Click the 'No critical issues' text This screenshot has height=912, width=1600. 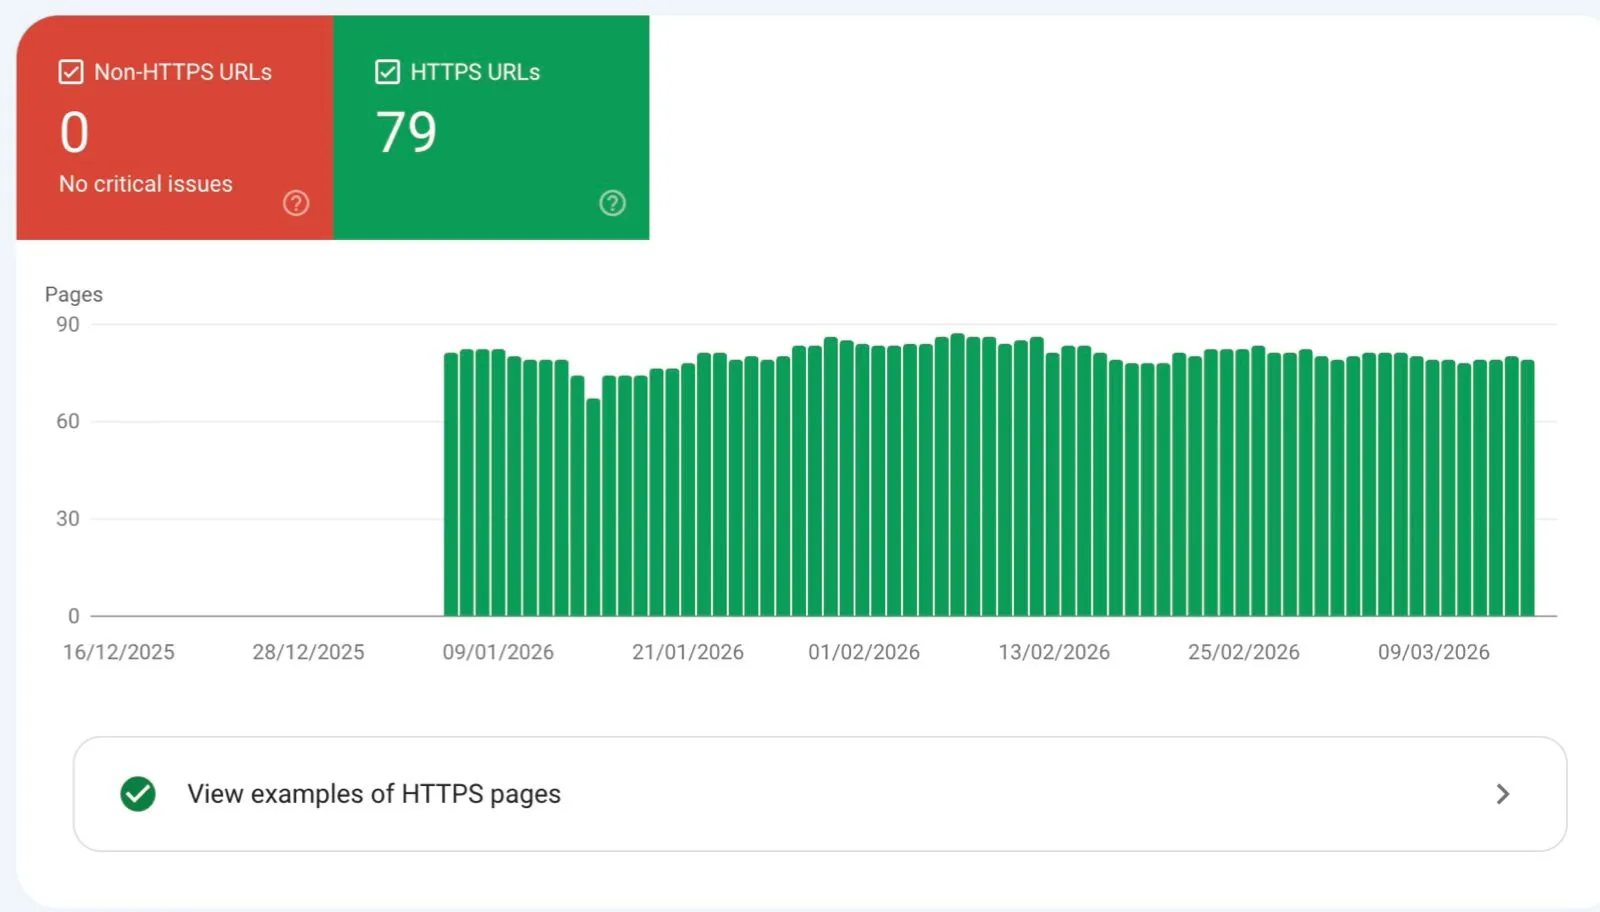tap(146, 184)
